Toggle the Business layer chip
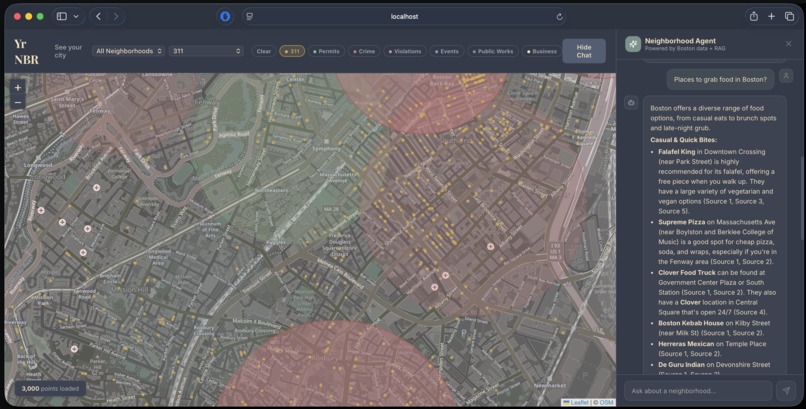 [542, 51]
